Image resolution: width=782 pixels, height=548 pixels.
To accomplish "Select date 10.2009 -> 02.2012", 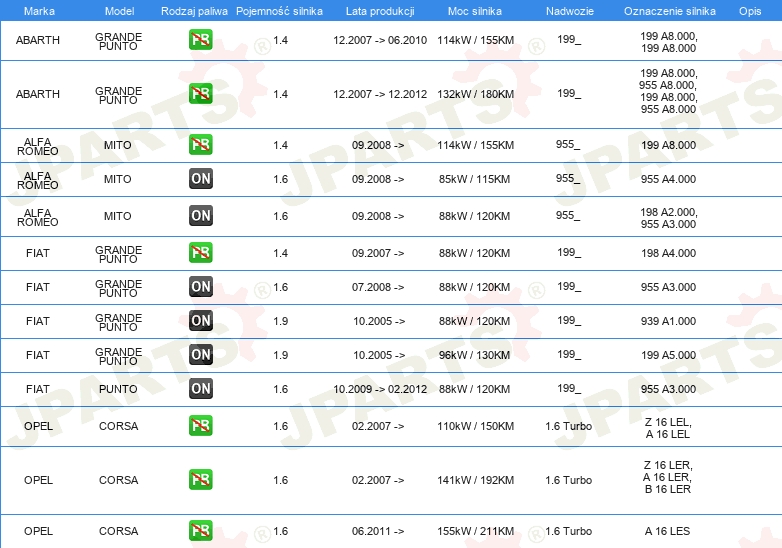I will [x=380, y=389].
